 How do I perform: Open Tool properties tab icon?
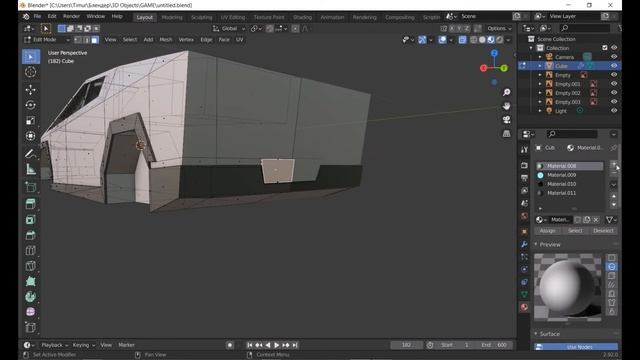(524, 150)
